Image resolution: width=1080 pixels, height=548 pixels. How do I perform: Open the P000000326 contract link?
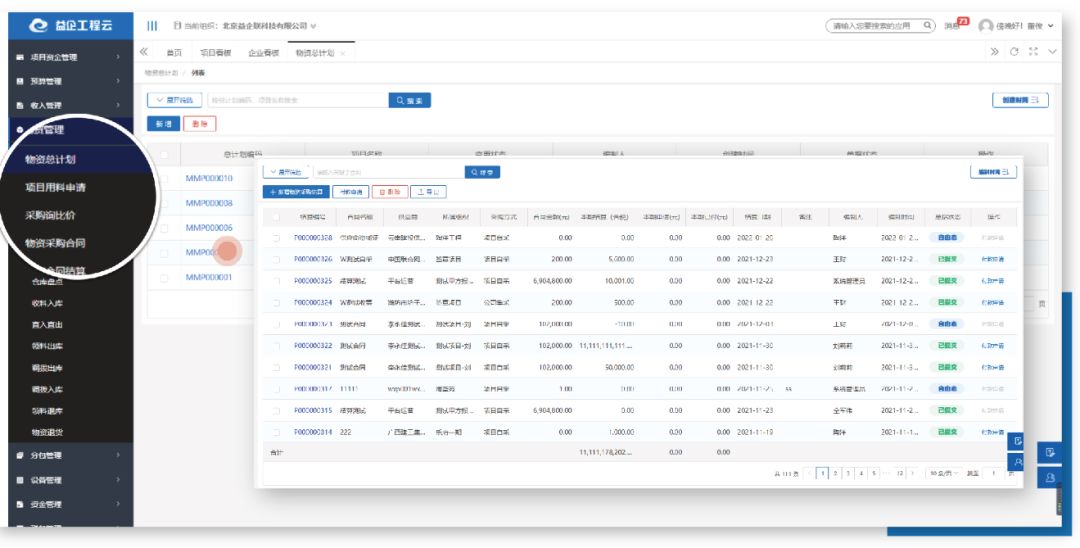tap(313, 260)
